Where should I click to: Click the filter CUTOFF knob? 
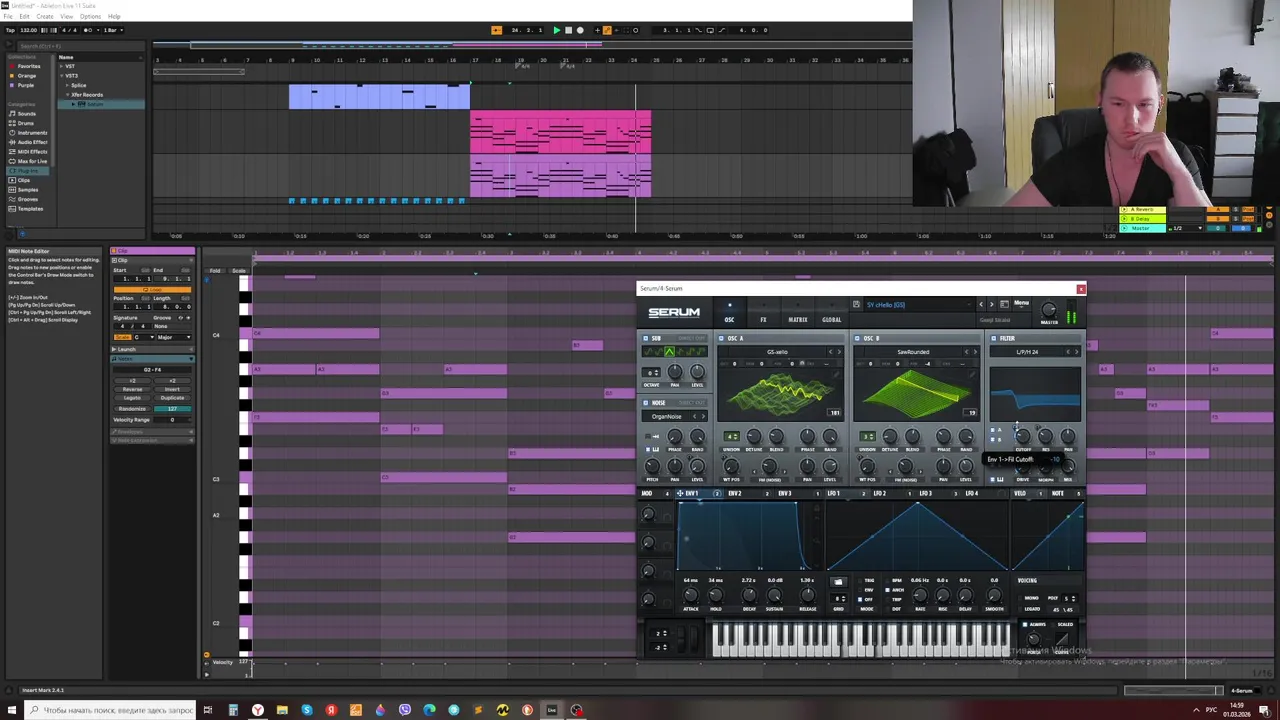pyautogui.click(x=1021, y=435)
